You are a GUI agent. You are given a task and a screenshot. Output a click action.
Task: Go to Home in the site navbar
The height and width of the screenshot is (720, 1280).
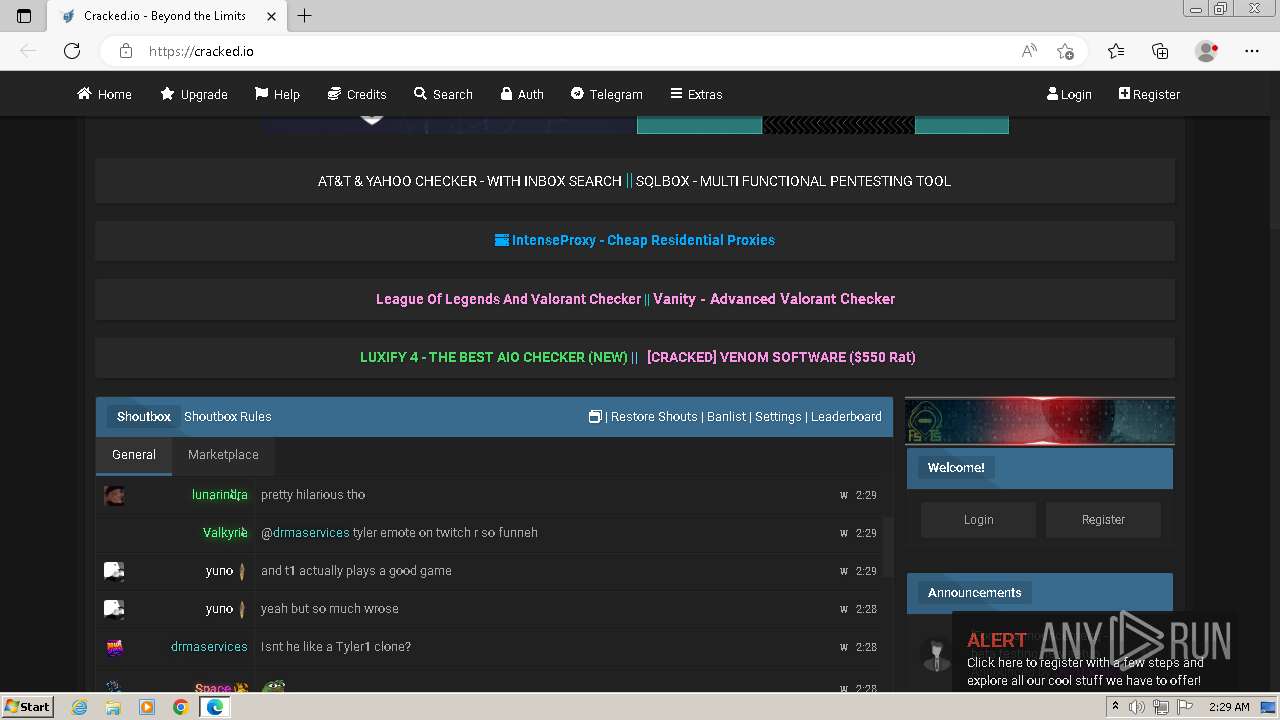[105, 94]
